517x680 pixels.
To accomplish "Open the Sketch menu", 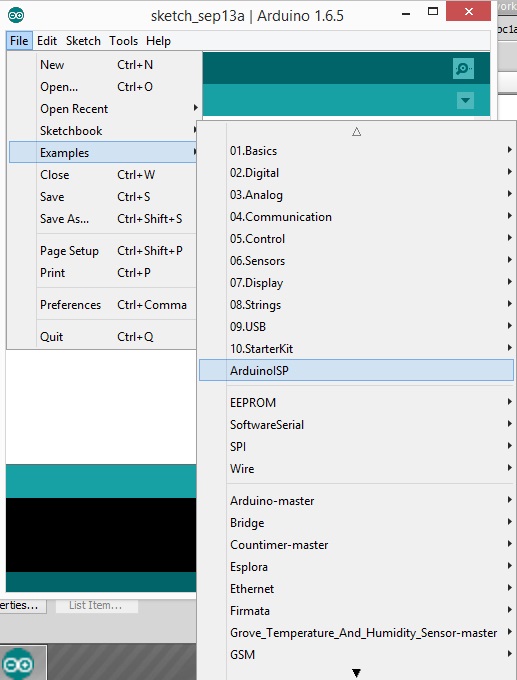I will click(x=83, y=41).
